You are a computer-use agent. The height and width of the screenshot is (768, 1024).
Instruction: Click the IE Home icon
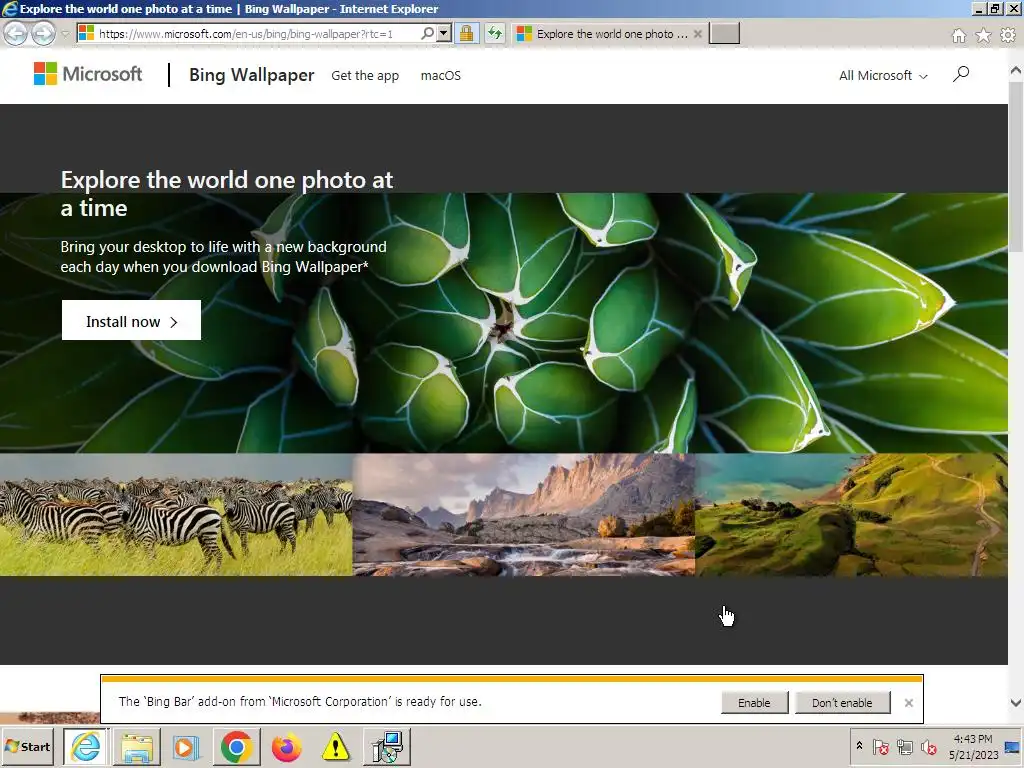(958, 35)
